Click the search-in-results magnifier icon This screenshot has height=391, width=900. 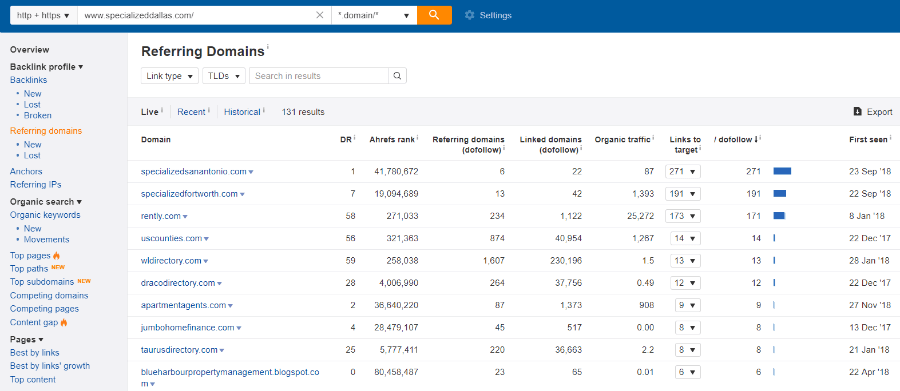click(x=397, y=76)
